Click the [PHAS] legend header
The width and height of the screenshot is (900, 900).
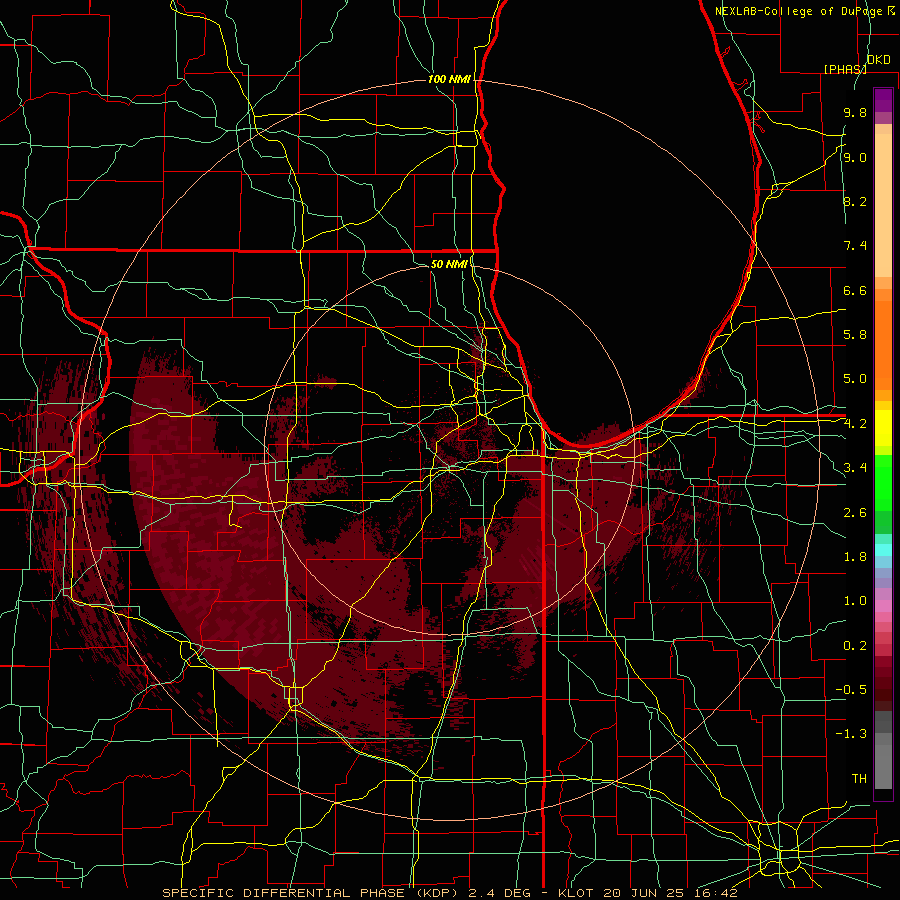click(x=845, y=69)
